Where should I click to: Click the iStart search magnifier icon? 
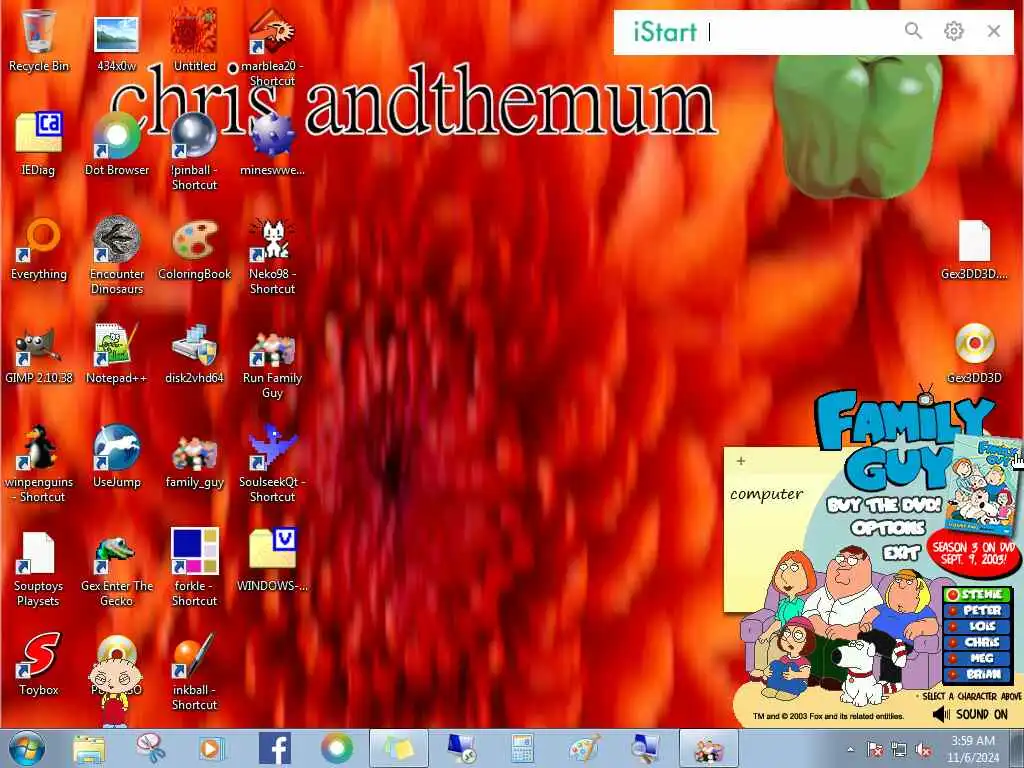(913, 31)
